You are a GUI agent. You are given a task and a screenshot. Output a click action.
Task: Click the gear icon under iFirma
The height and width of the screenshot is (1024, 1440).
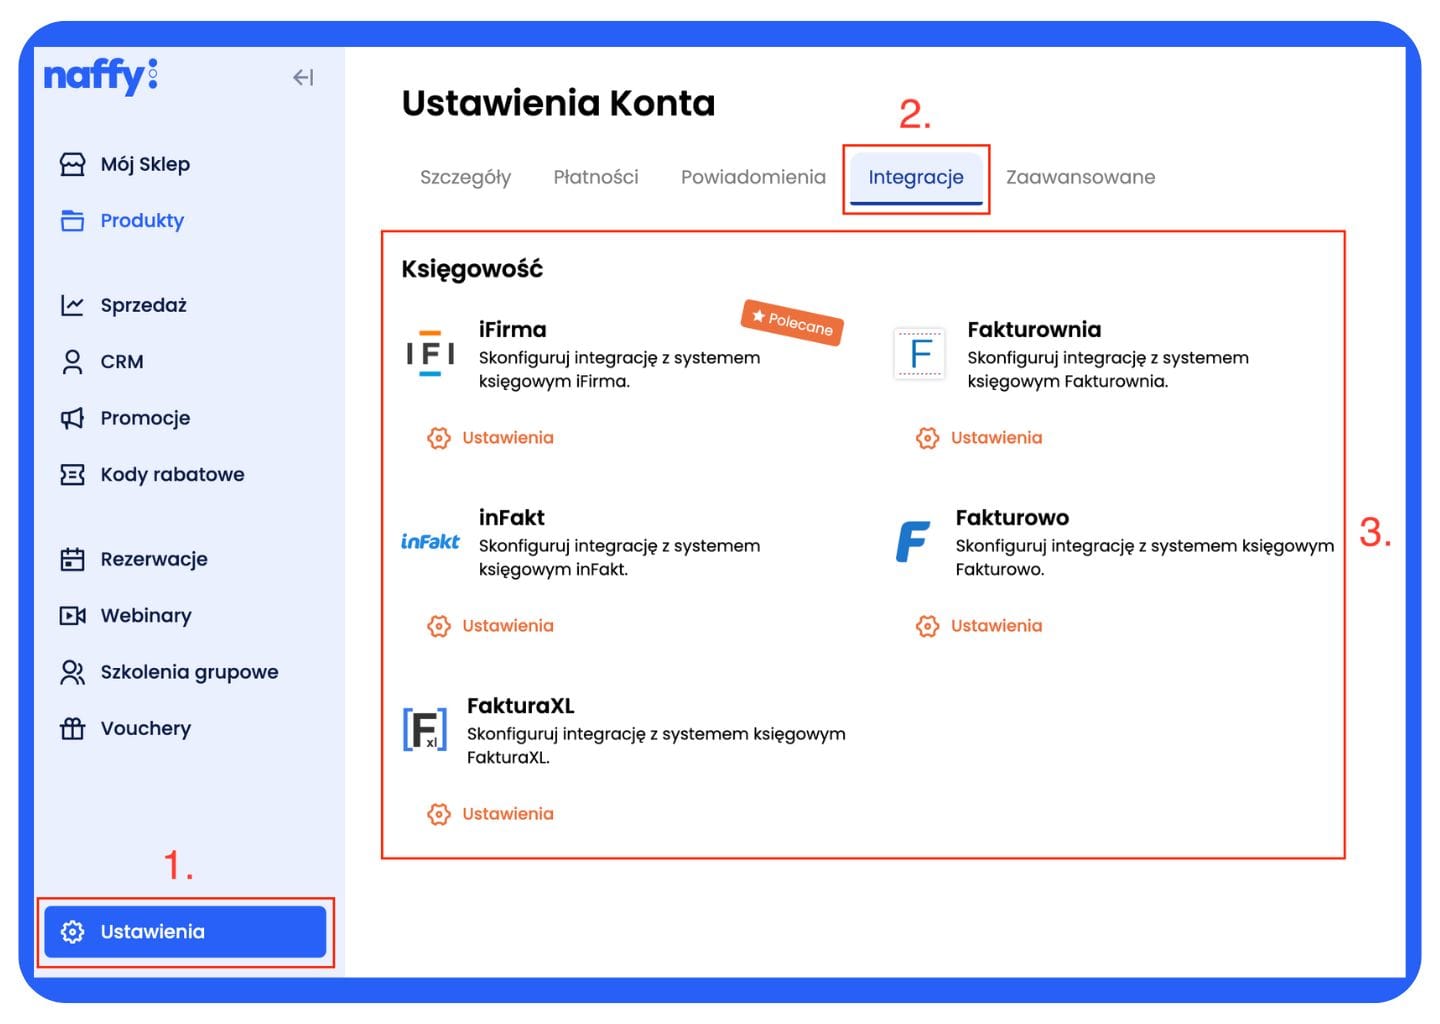[438, 437]
